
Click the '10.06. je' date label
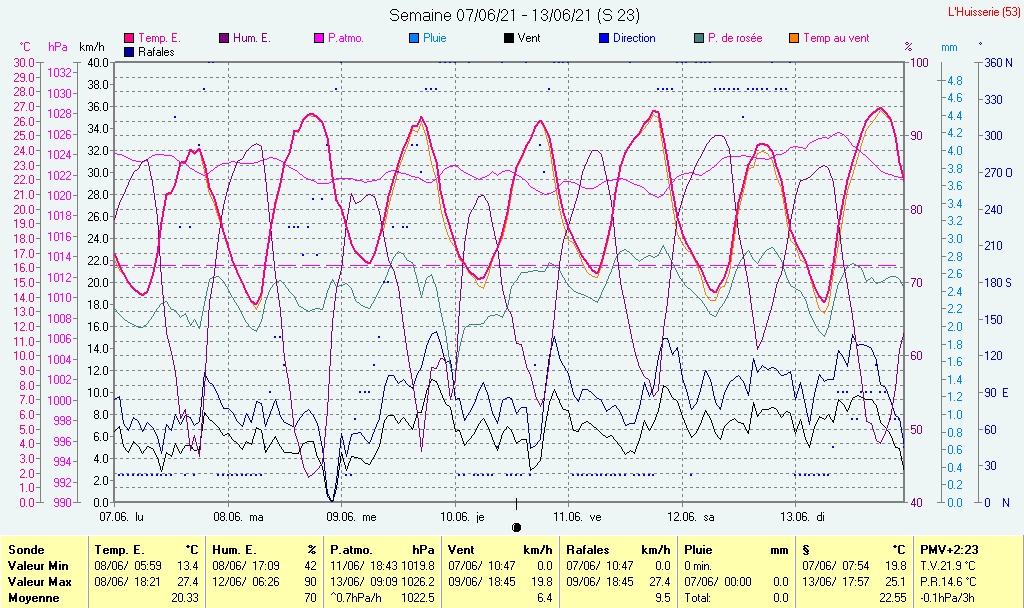click(x=462, y=517)
